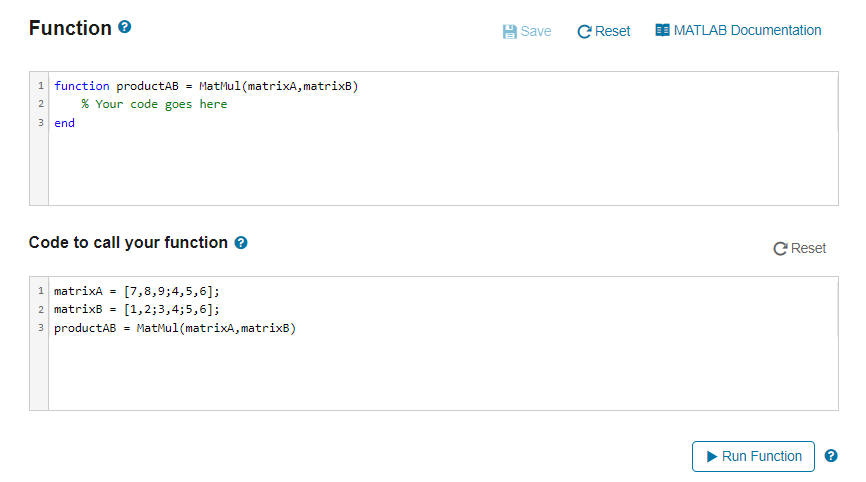Click the matrixA = [7,8,9;4,5,6] line
Viewport: 866px width, 482px height.
click(136, 291)
